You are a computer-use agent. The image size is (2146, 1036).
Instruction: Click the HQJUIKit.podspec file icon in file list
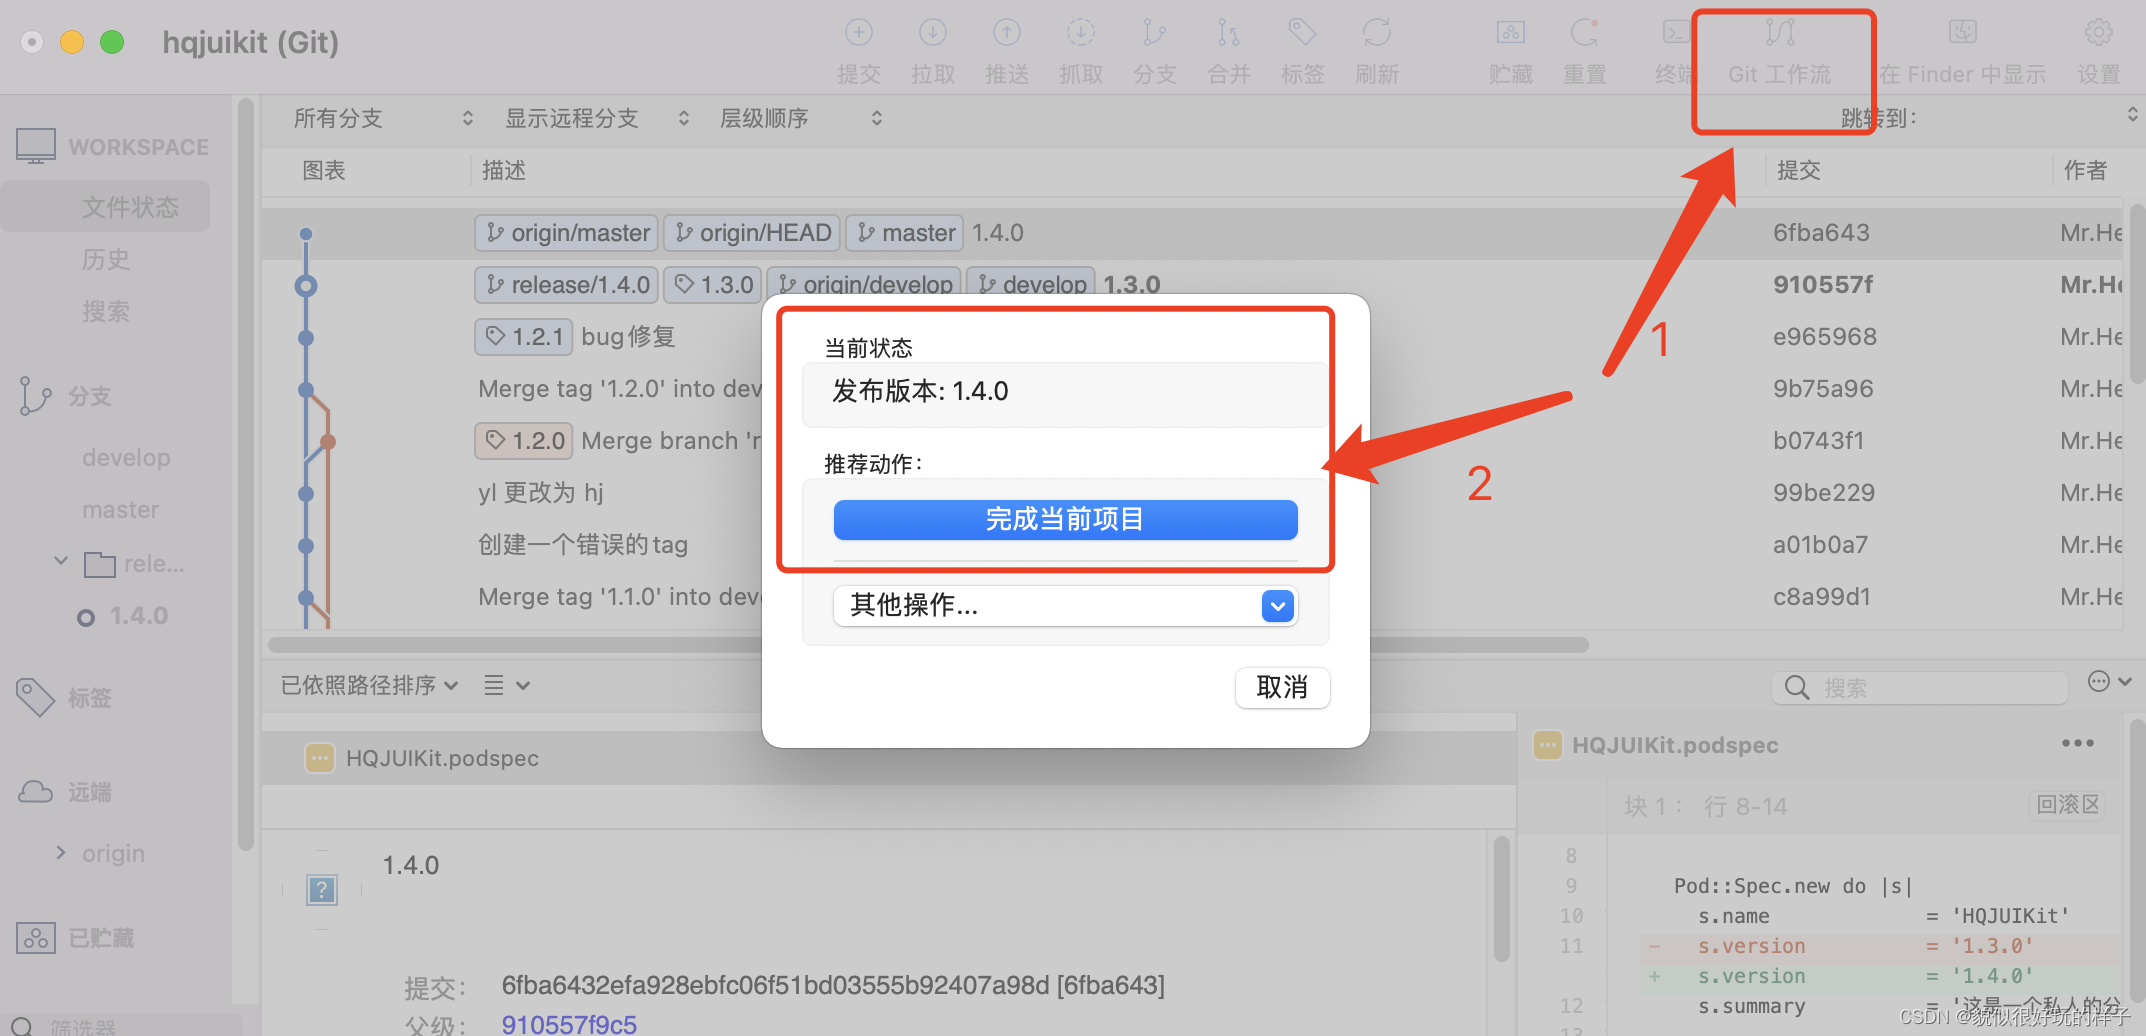tap(320, 758)
